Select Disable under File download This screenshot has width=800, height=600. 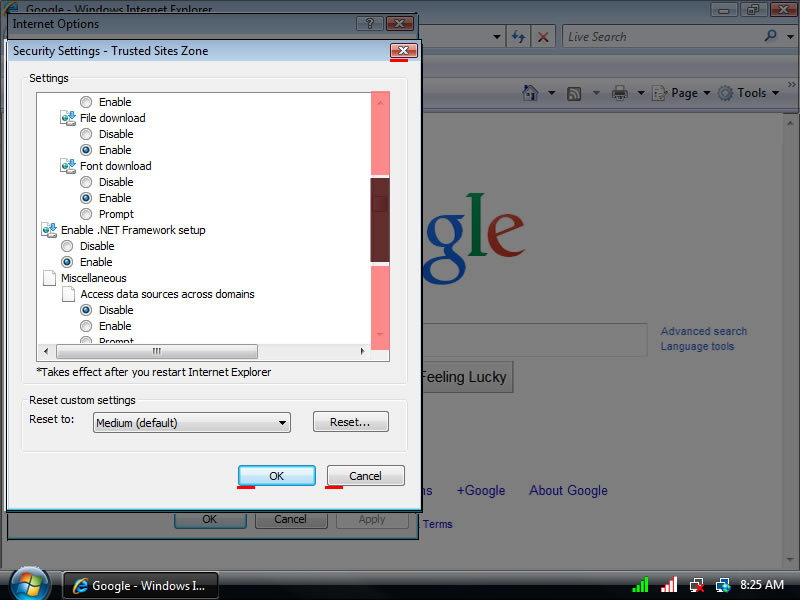[86, 134]
